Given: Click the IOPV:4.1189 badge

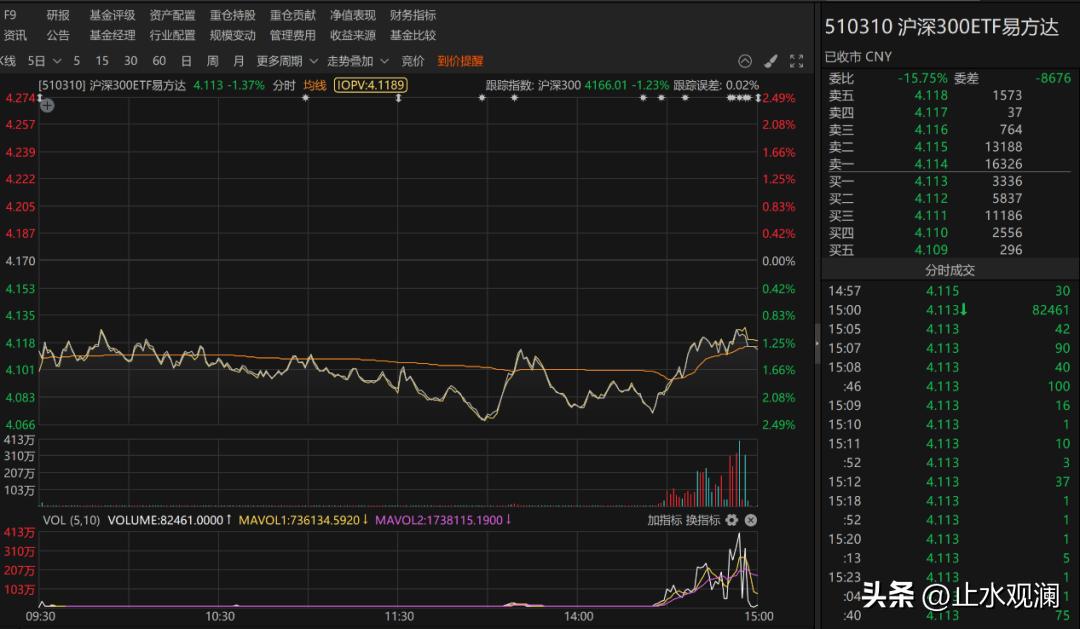Looking at the screenshot, I should [371, 85].
